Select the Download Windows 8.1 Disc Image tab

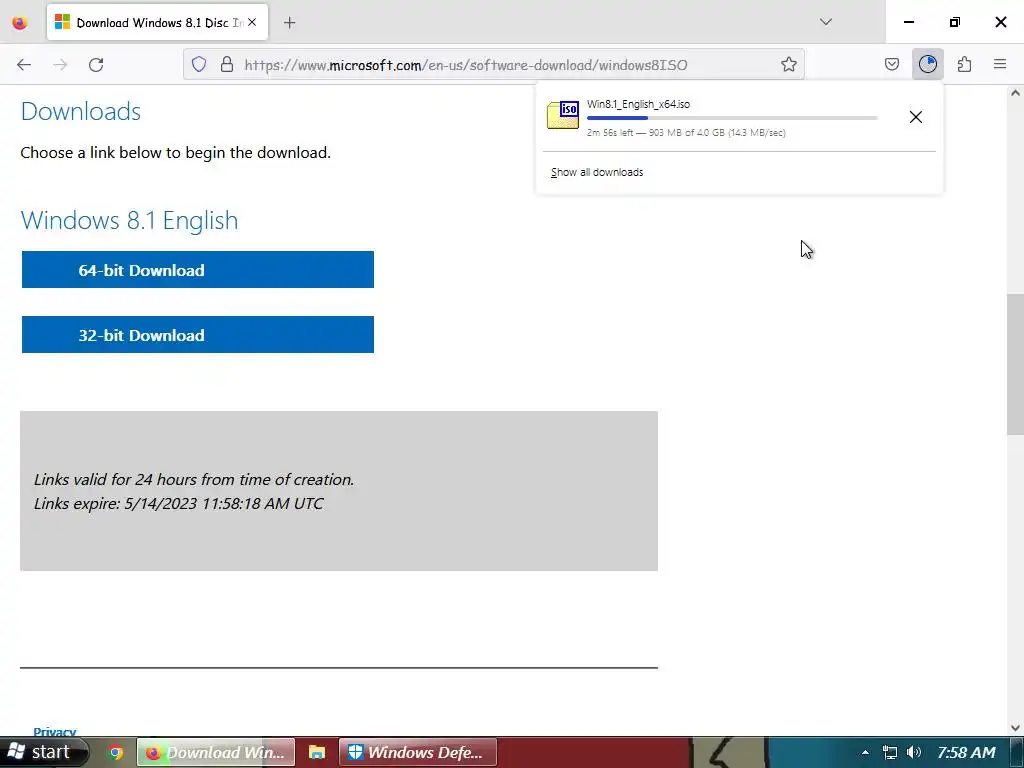[157, 23]
